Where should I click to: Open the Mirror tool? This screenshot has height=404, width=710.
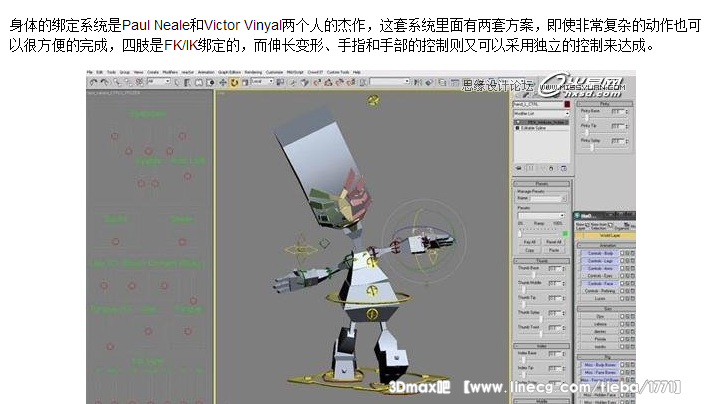[418, 83]
